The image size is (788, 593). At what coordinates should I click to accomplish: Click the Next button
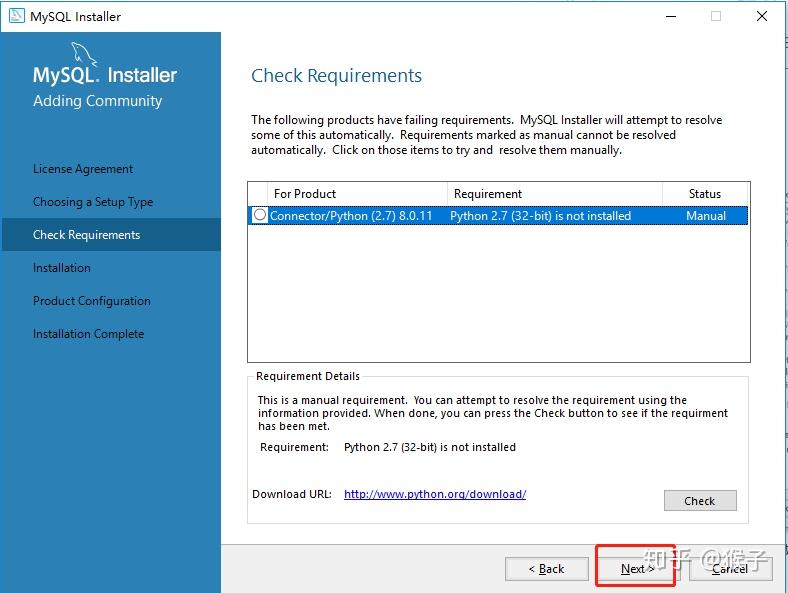pos(636,568)
